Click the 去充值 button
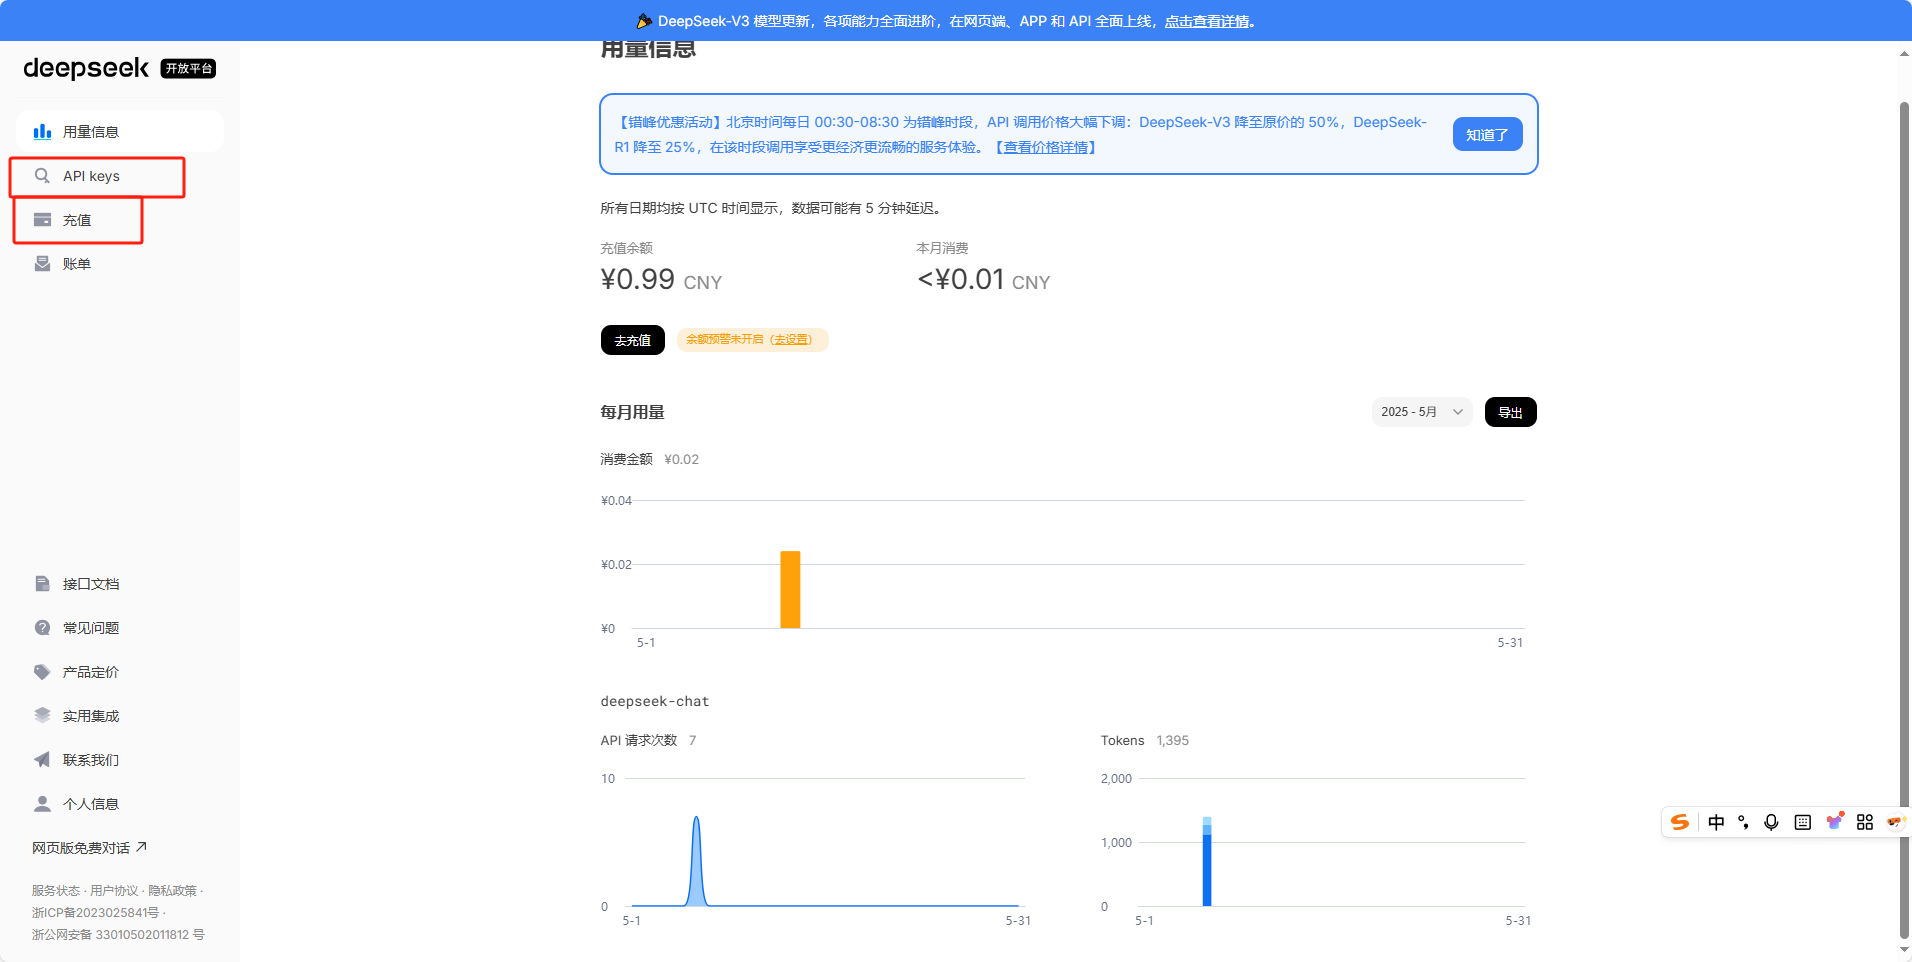This screenshot has width=1912, height=962. pos(632,340)
